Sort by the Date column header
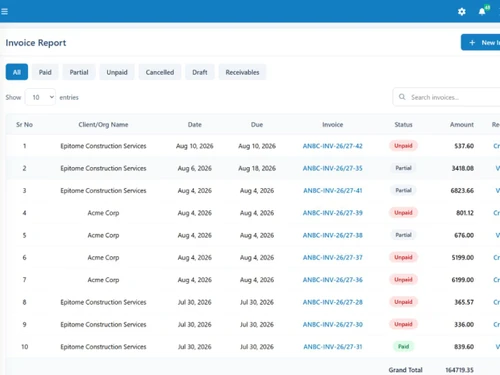 (x=195, y=125)
